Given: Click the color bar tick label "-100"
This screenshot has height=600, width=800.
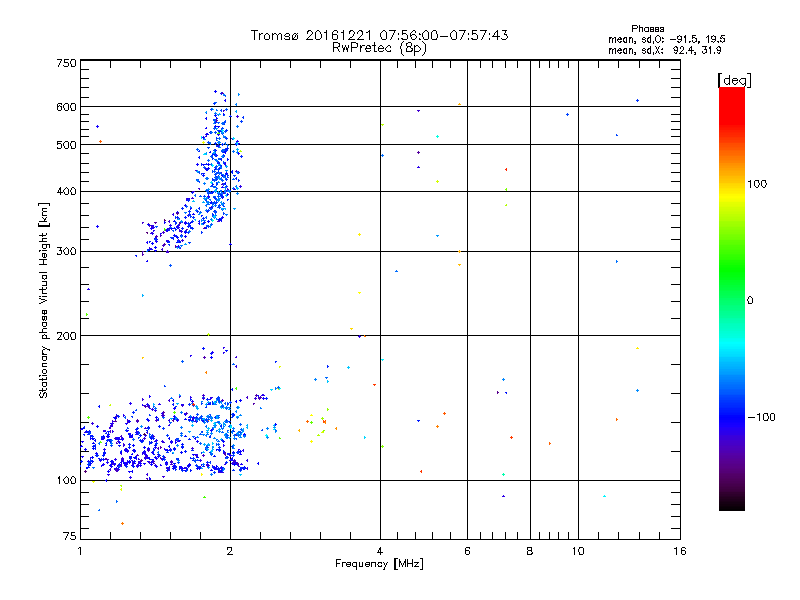Looking at the screenshot, I should click(x=761, y=417).
